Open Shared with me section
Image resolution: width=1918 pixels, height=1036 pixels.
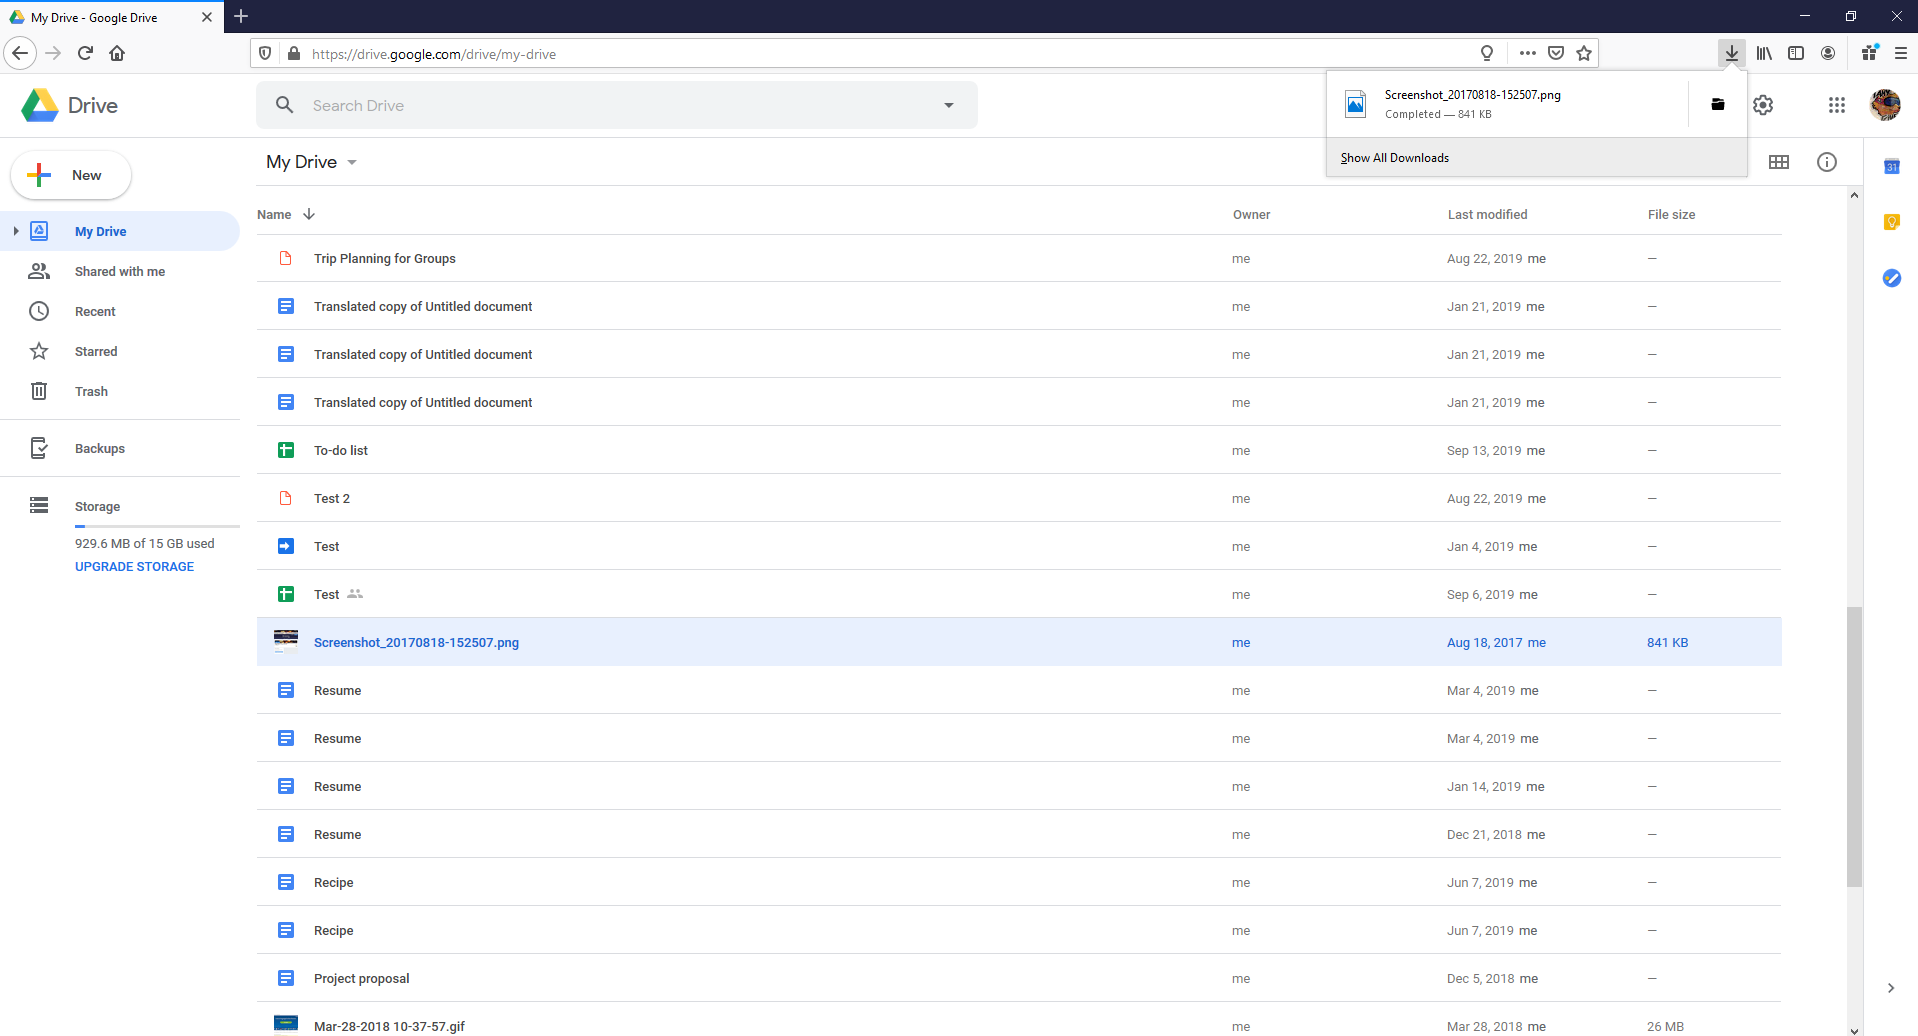[x=119, y=271]
